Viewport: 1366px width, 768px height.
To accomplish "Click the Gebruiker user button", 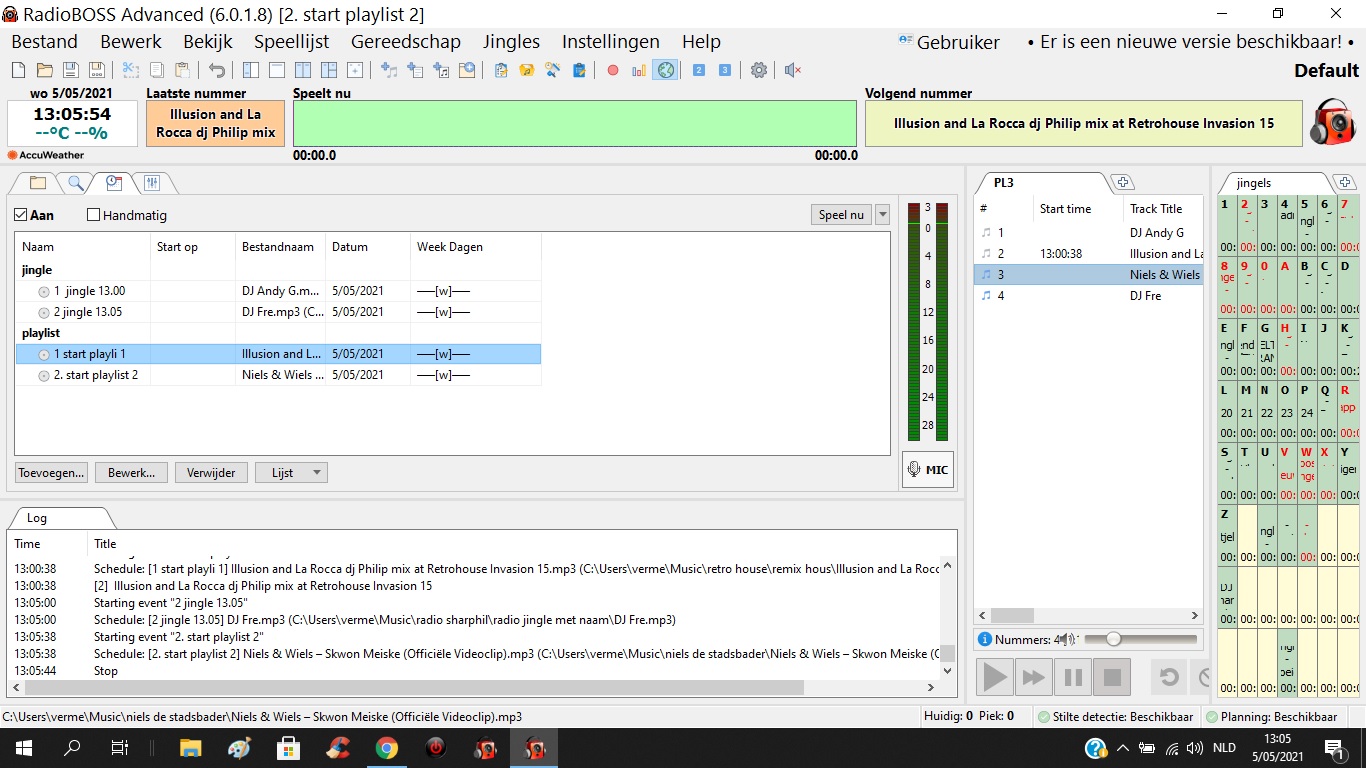I will tap(949, 42).
